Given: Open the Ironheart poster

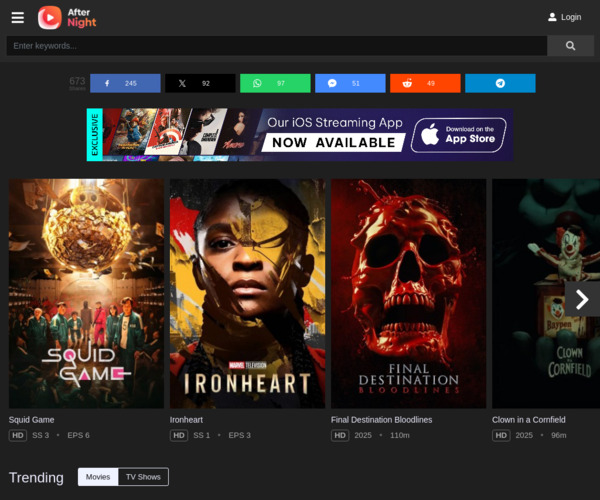Looking at the screenshot, I should pos(248,293).
